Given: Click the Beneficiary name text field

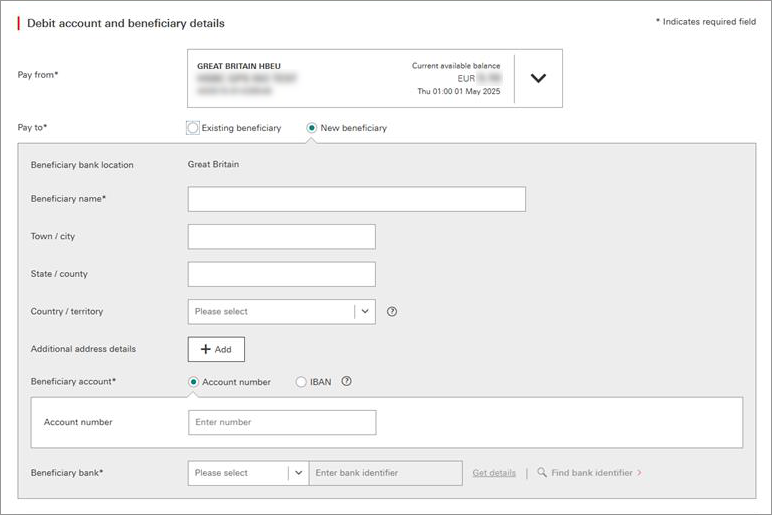Looking at the screenshot, I should pyautogui.click(x=356, y=199).
